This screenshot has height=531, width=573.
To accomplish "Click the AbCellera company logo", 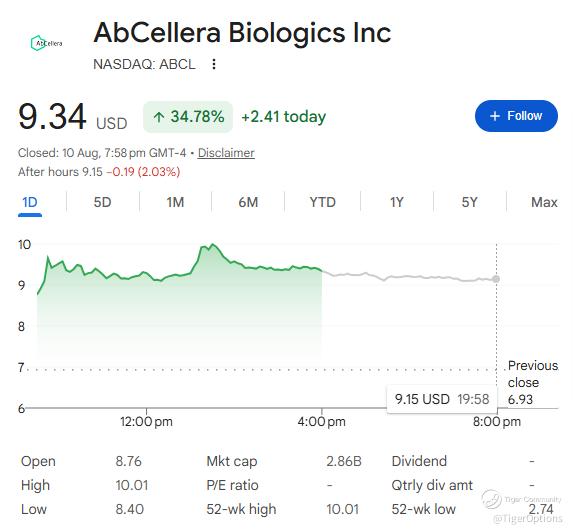I will [46, 43].
